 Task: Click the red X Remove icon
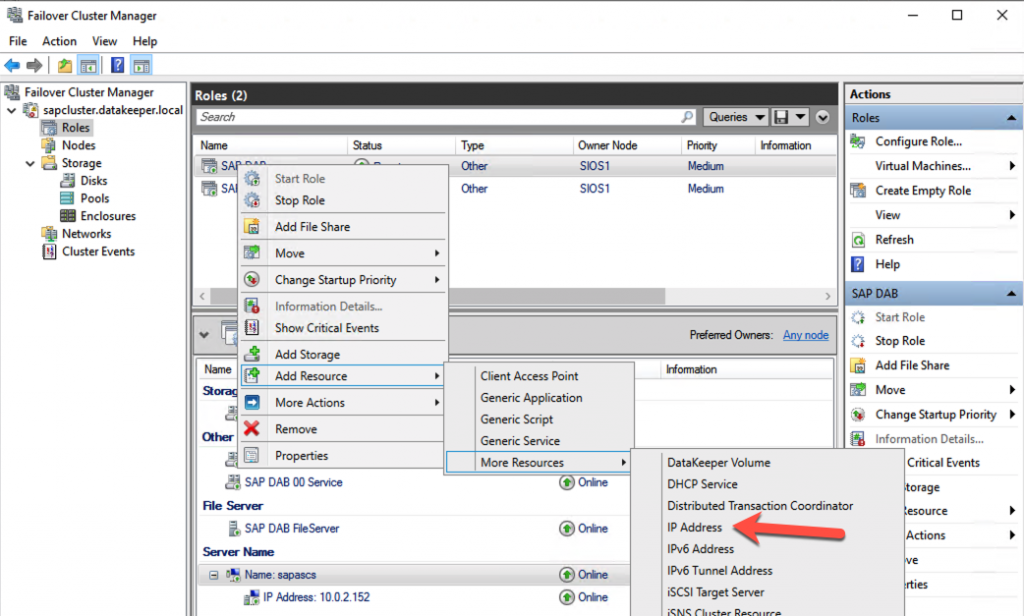(251, 429)
